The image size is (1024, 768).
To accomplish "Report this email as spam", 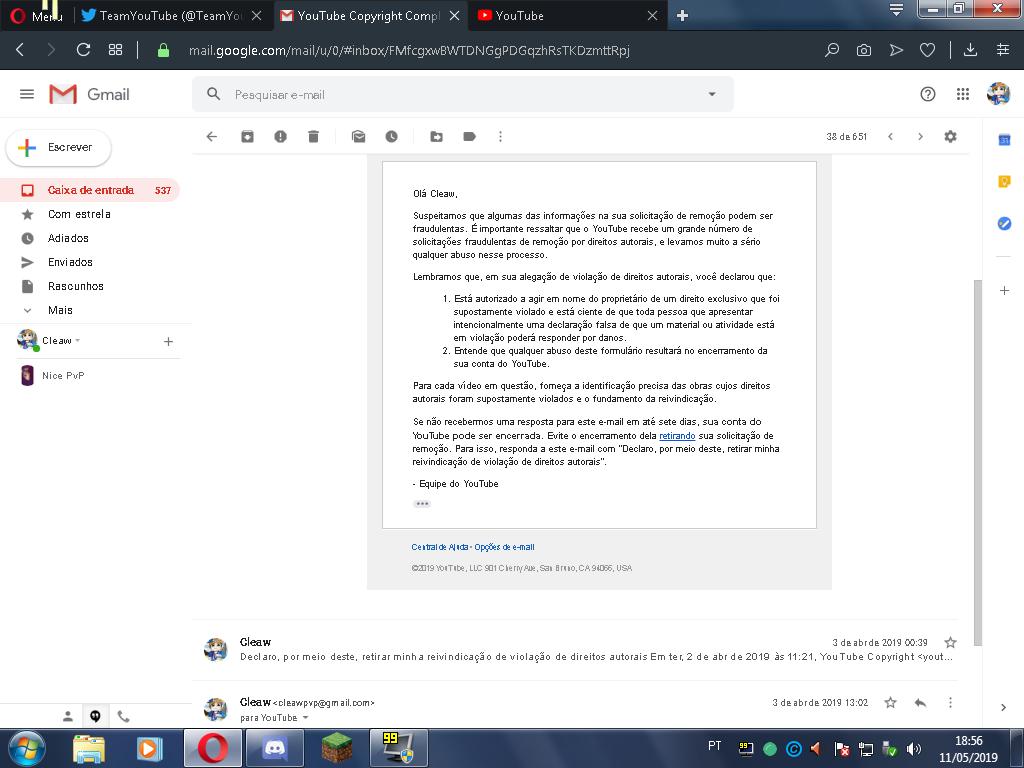I will click(x=280, y=136).
